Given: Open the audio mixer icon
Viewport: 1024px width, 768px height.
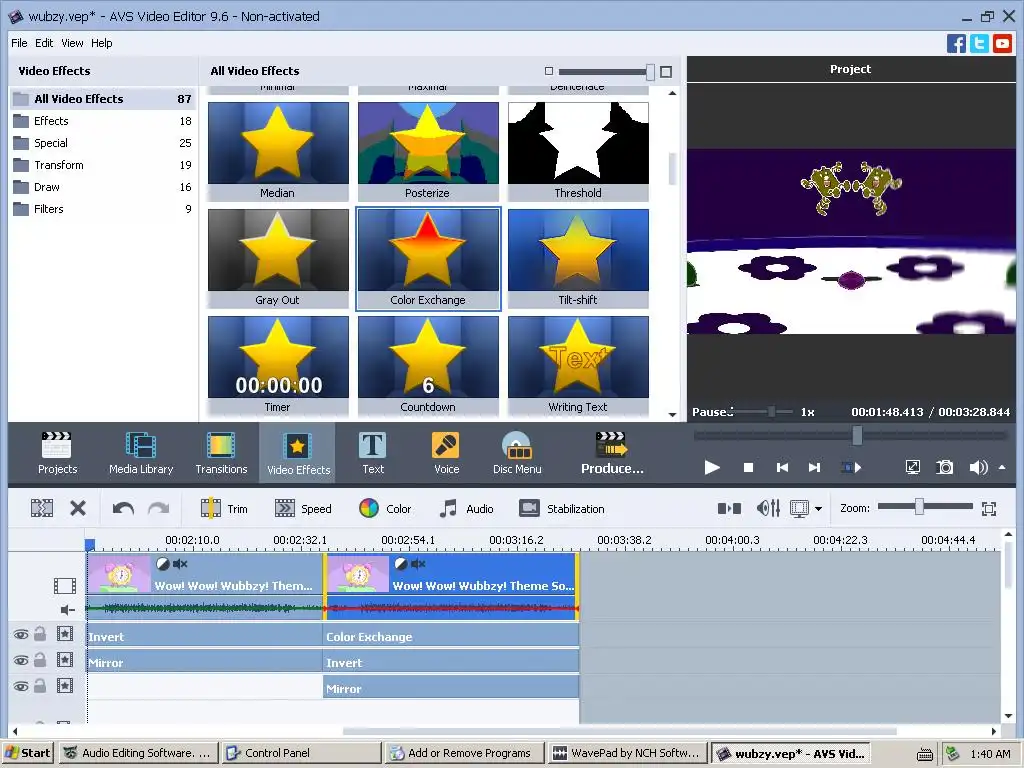Looking at the screenshot, I should click(768, 508).
